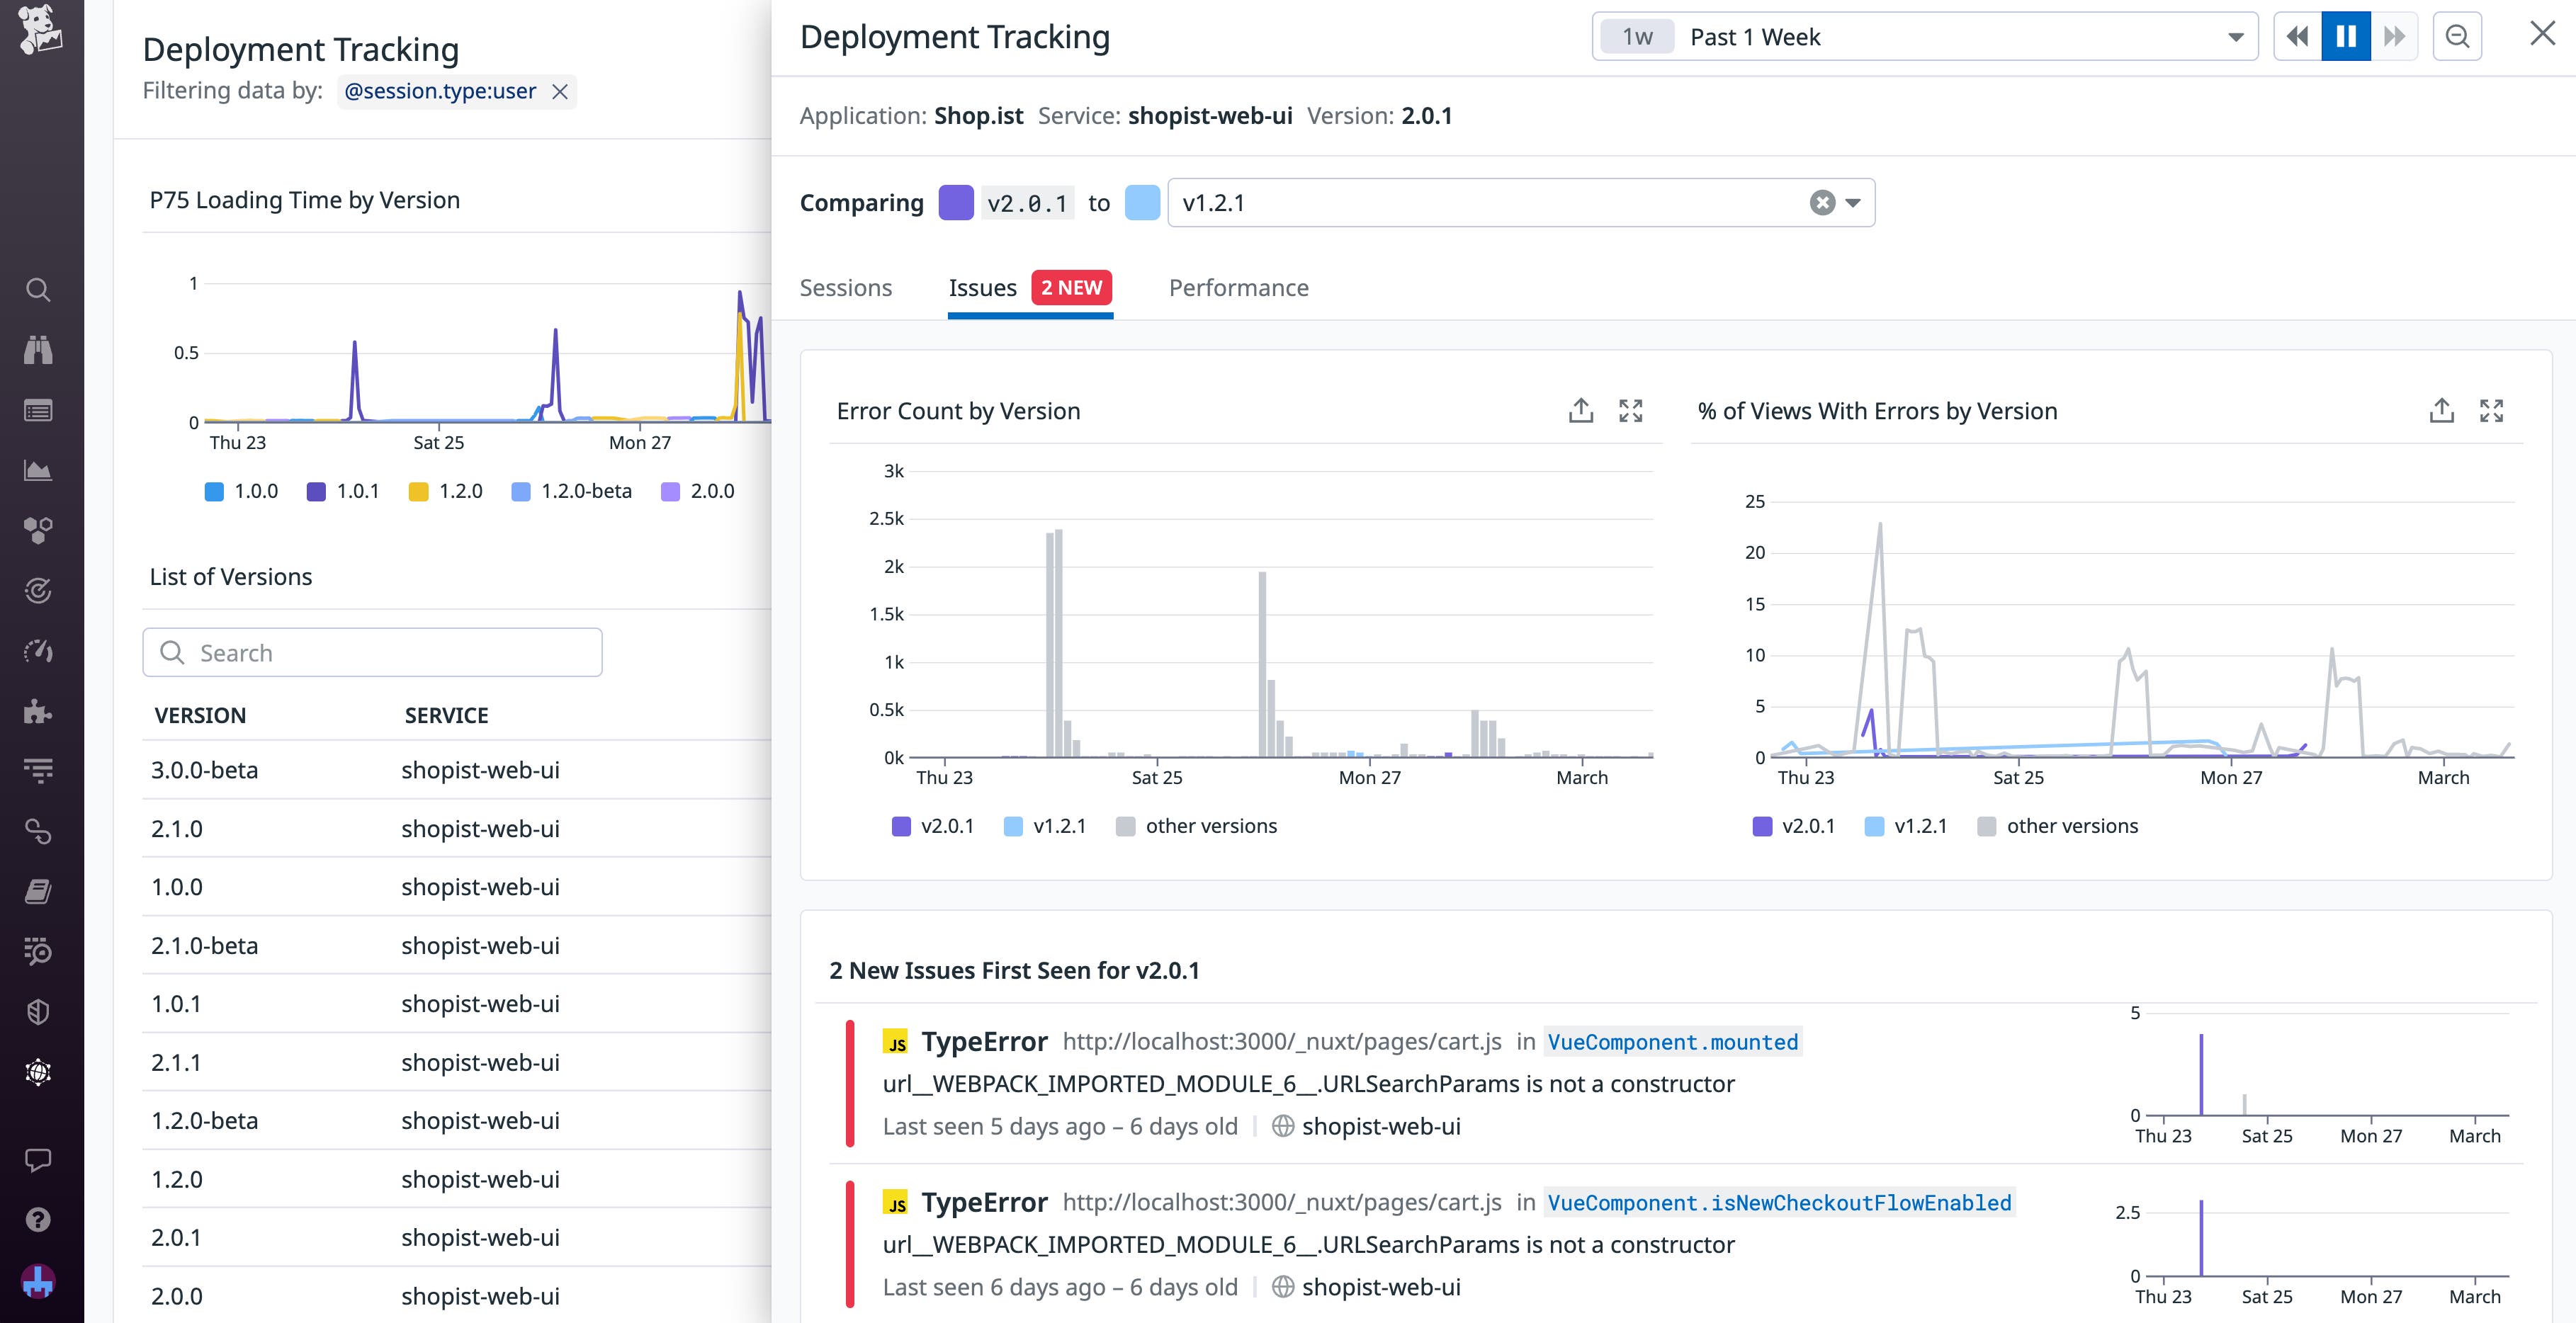Screen dimensions: 2576x1323
Task: Open the Security shield icon in sidebar
Action: click(38, 1012)
